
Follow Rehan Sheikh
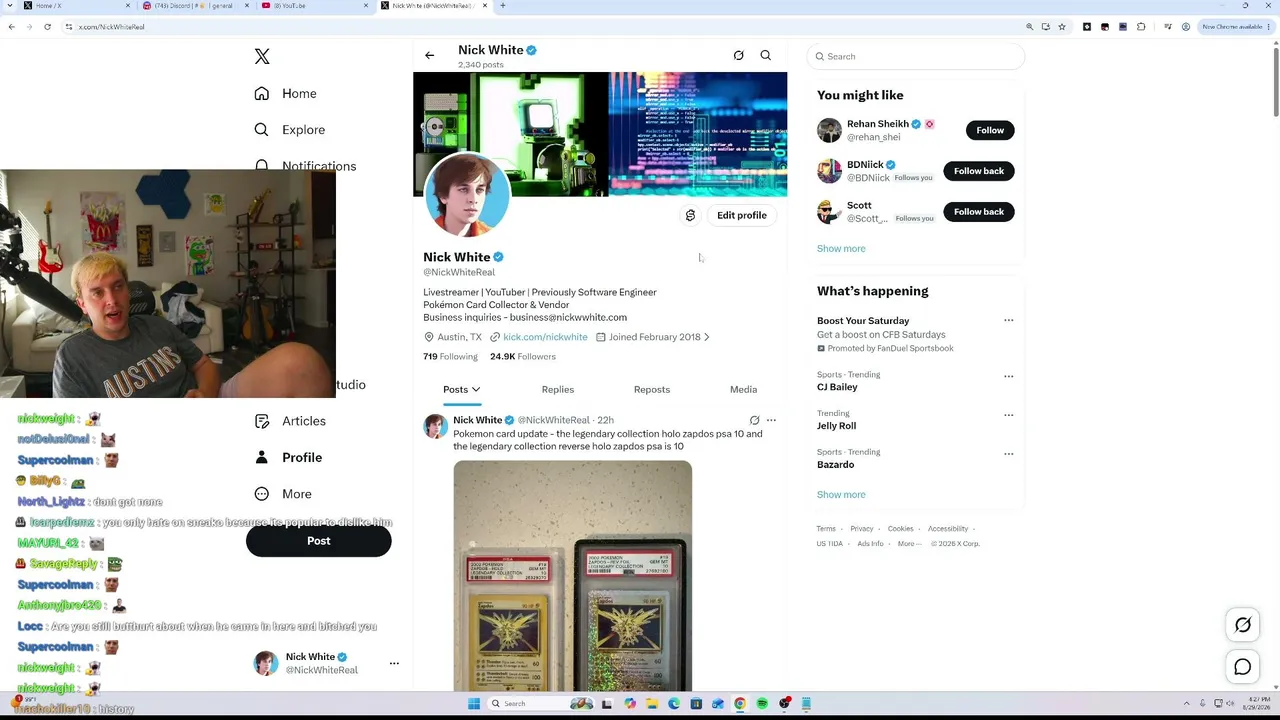click(990, 130)
